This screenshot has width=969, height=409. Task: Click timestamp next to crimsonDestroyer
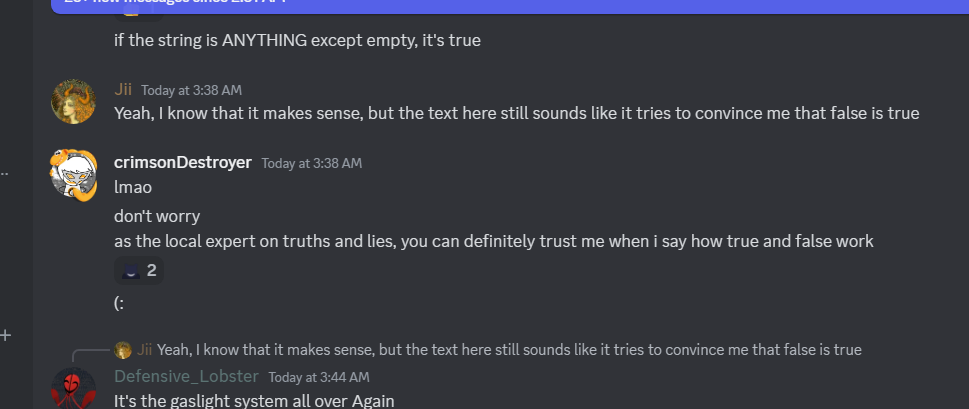pos(312,163)
